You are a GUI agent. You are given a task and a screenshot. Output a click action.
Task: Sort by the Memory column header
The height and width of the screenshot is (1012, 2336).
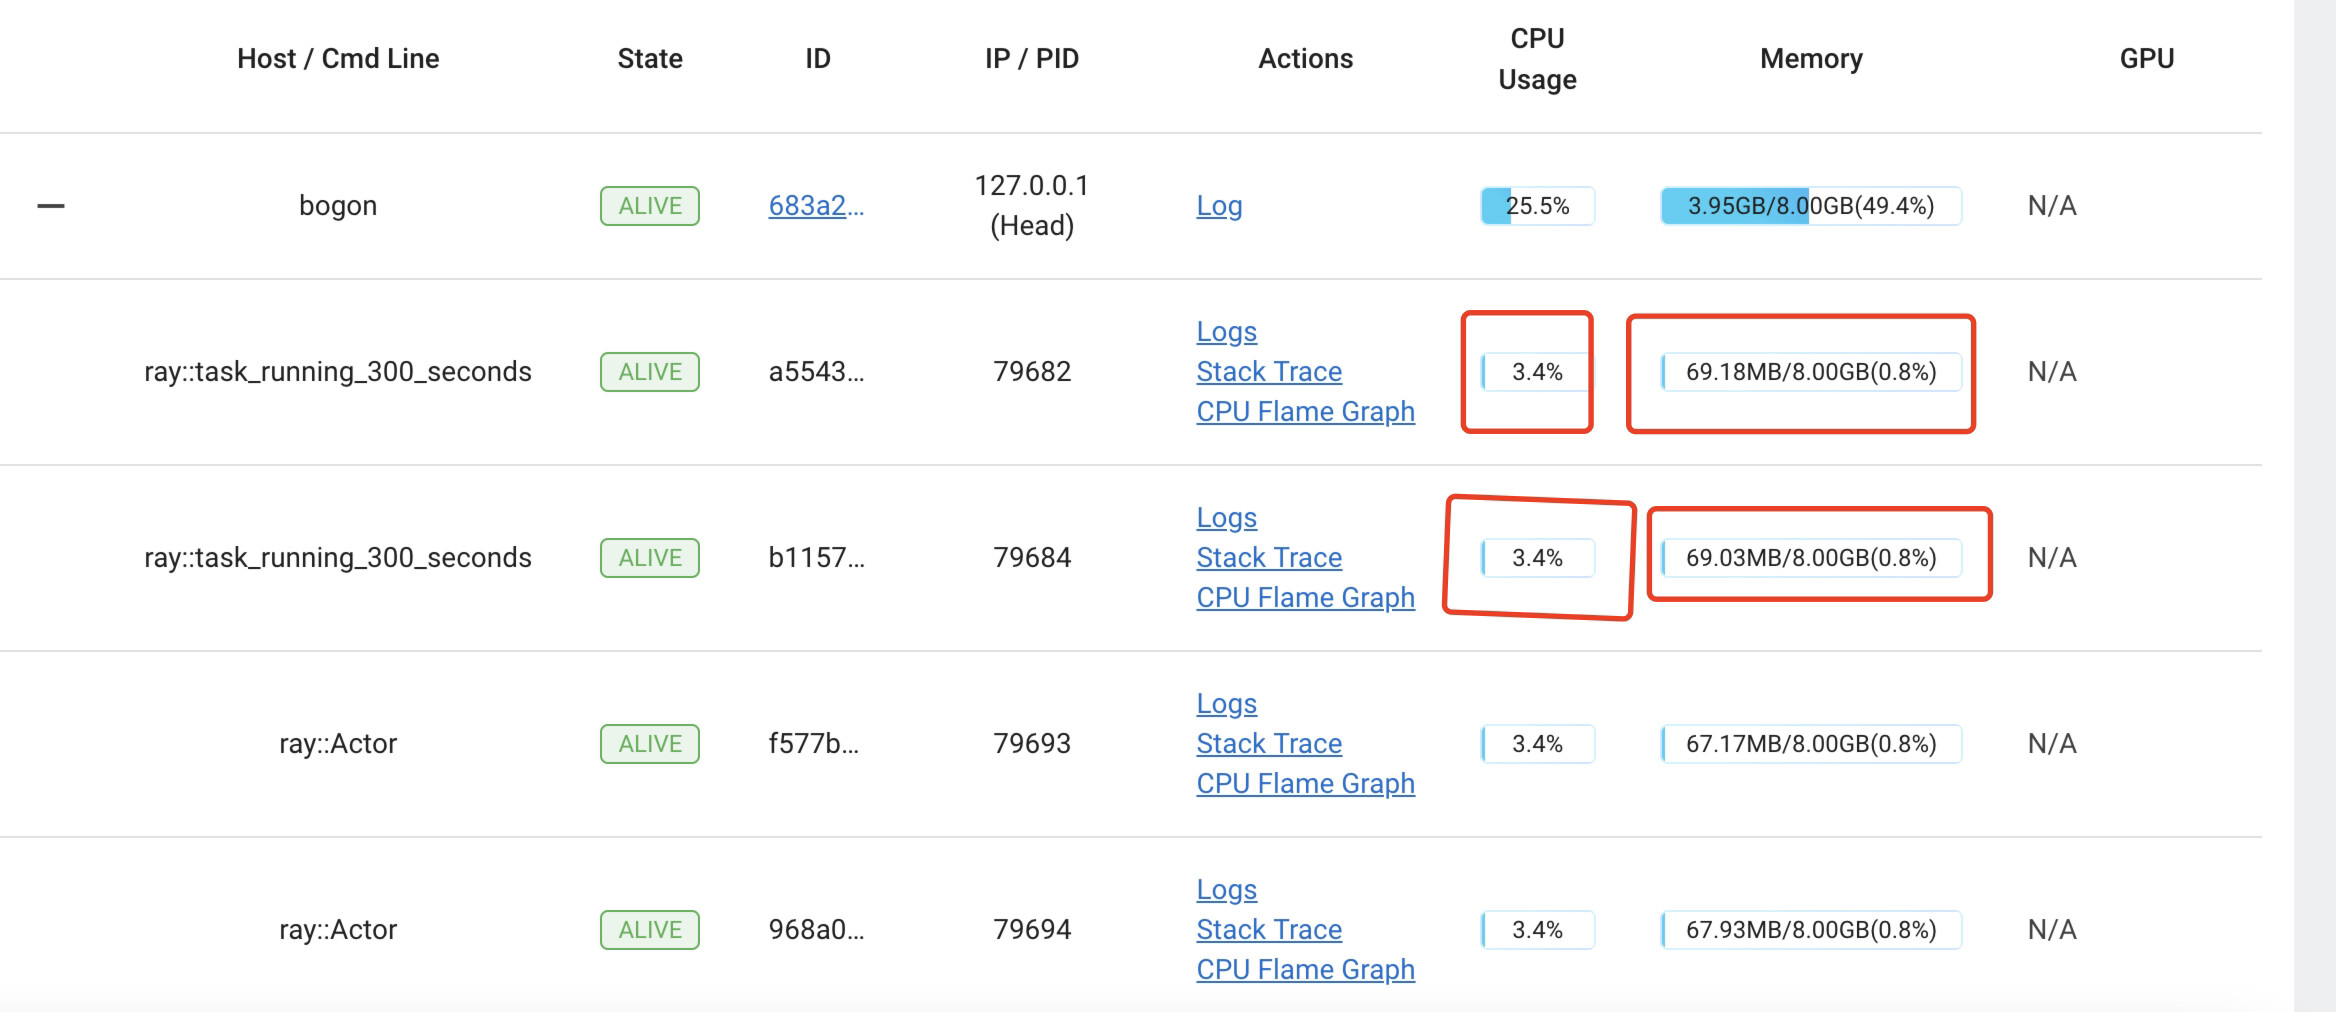pos(1811,58)
